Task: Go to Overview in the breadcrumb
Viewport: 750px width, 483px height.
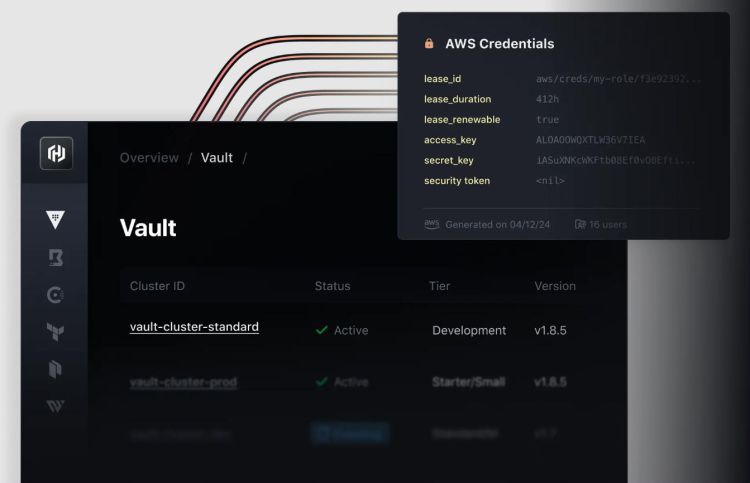Action: click(x=149, y=158)
